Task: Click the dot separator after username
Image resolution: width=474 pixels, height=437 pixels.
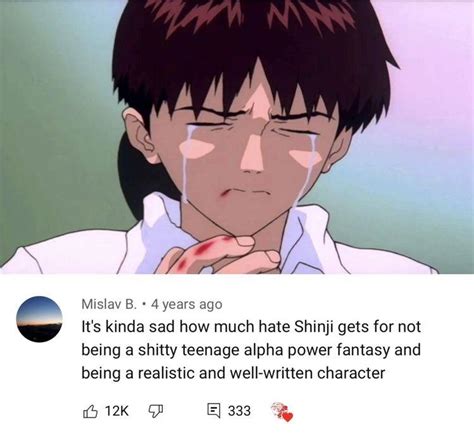Action: click(x=144, y=304)
